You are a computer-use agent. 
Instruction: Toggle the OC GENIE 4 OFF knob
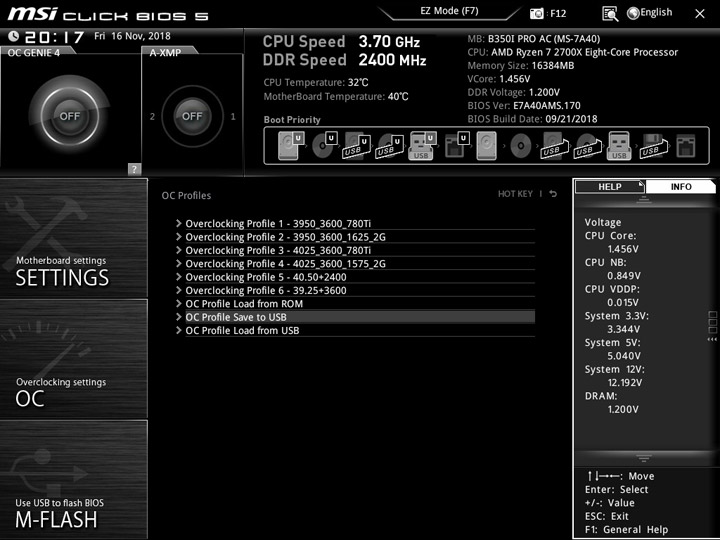click(x=69, y=116)
